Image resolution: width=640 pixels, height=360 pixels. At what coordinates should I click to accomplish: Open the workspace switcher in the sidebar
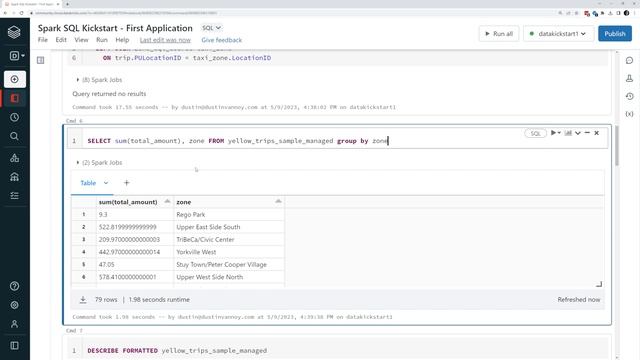tap(17, 56)
